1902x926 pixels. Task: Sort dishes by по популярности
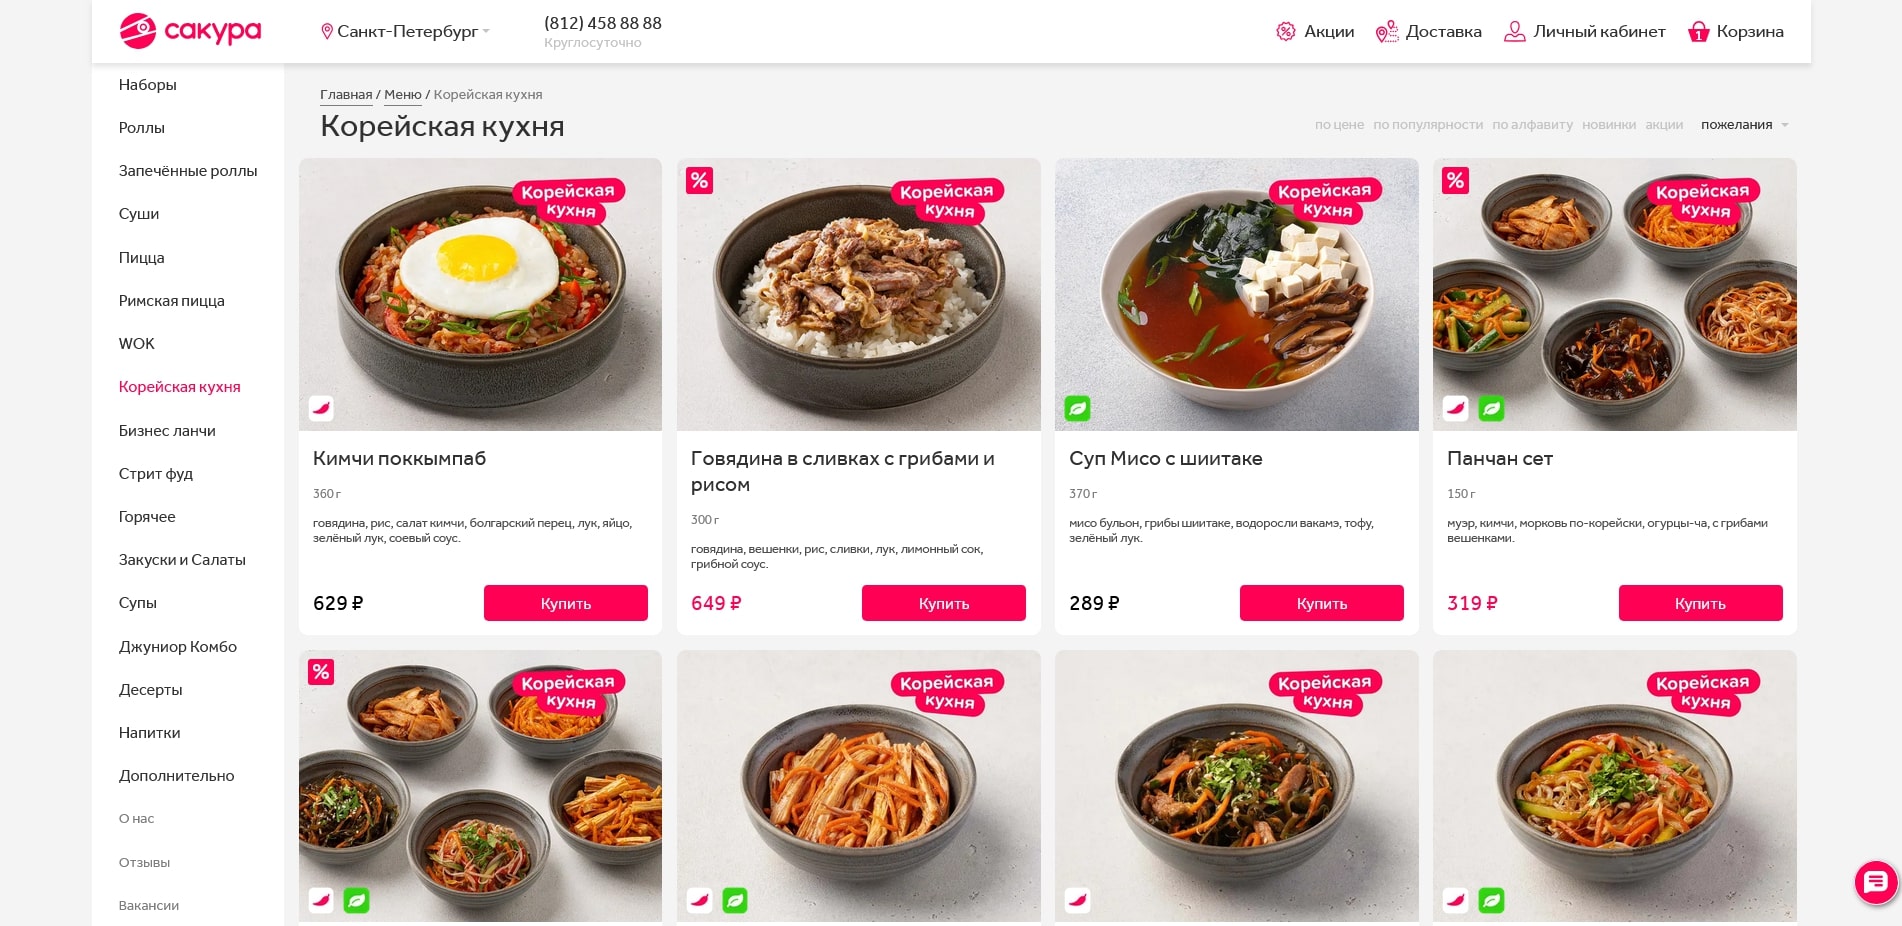point(1427,125)
